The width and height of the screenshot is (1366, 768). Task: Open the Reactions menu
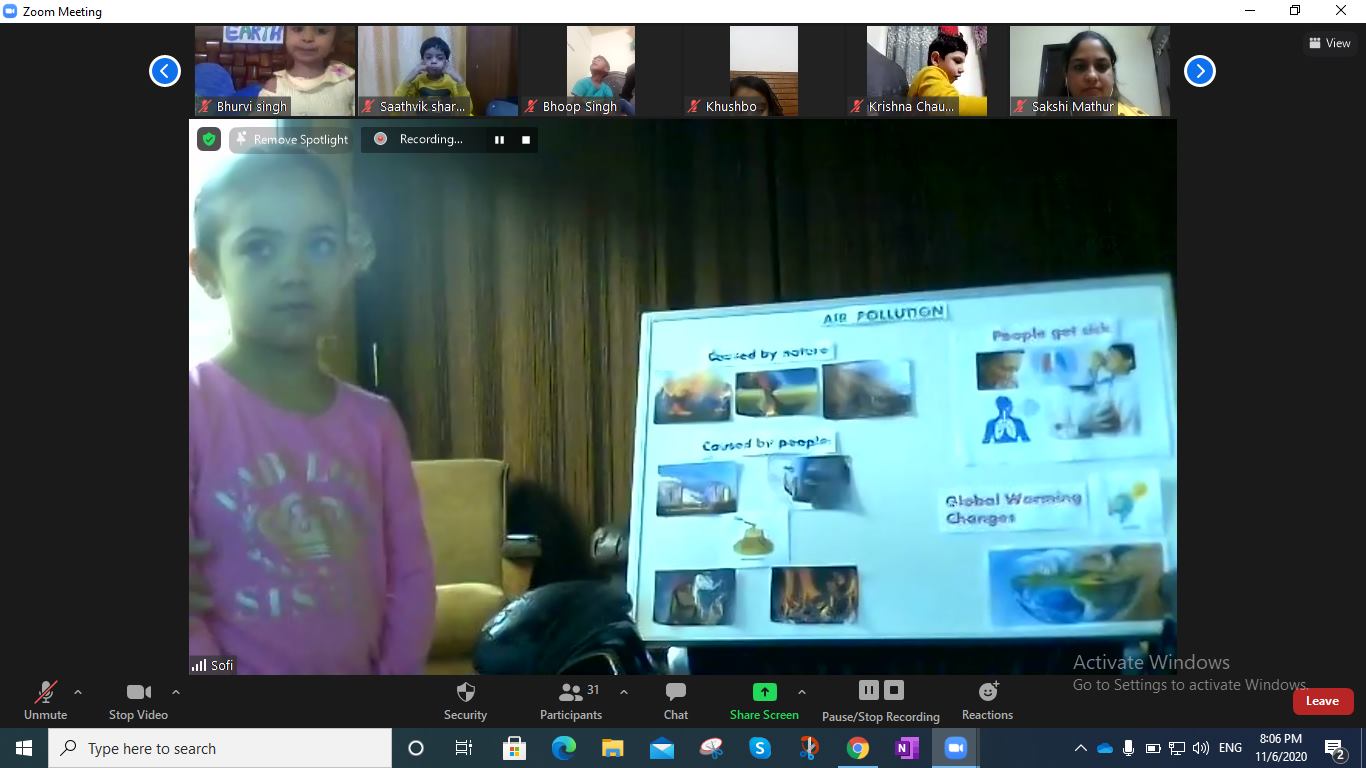pyautogui.click(x=987, y=700)
